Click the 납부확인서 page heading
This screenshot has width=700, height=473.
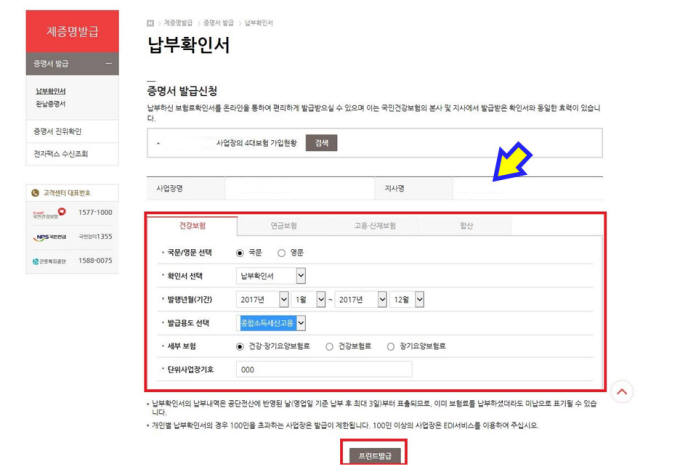[x=188, y=45]
